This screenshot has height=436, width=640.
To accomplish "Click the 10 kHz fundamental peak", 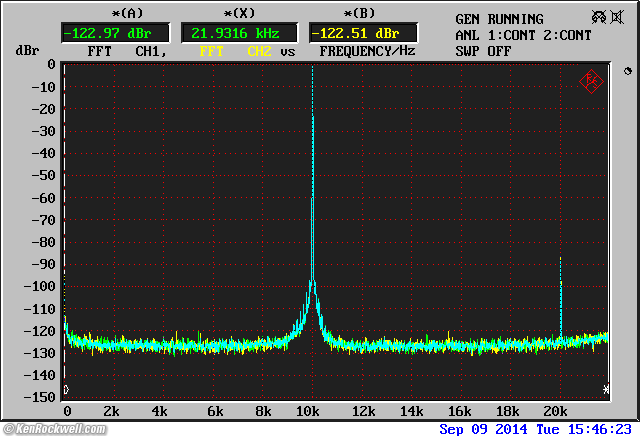I will 312,120.
